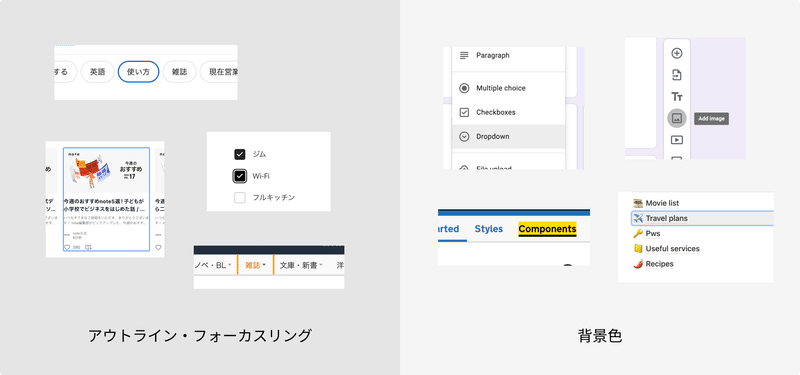Open the orange 雑誌 dropdown in the nav bar
Screen dimensions: 800x375
(256, 265)
